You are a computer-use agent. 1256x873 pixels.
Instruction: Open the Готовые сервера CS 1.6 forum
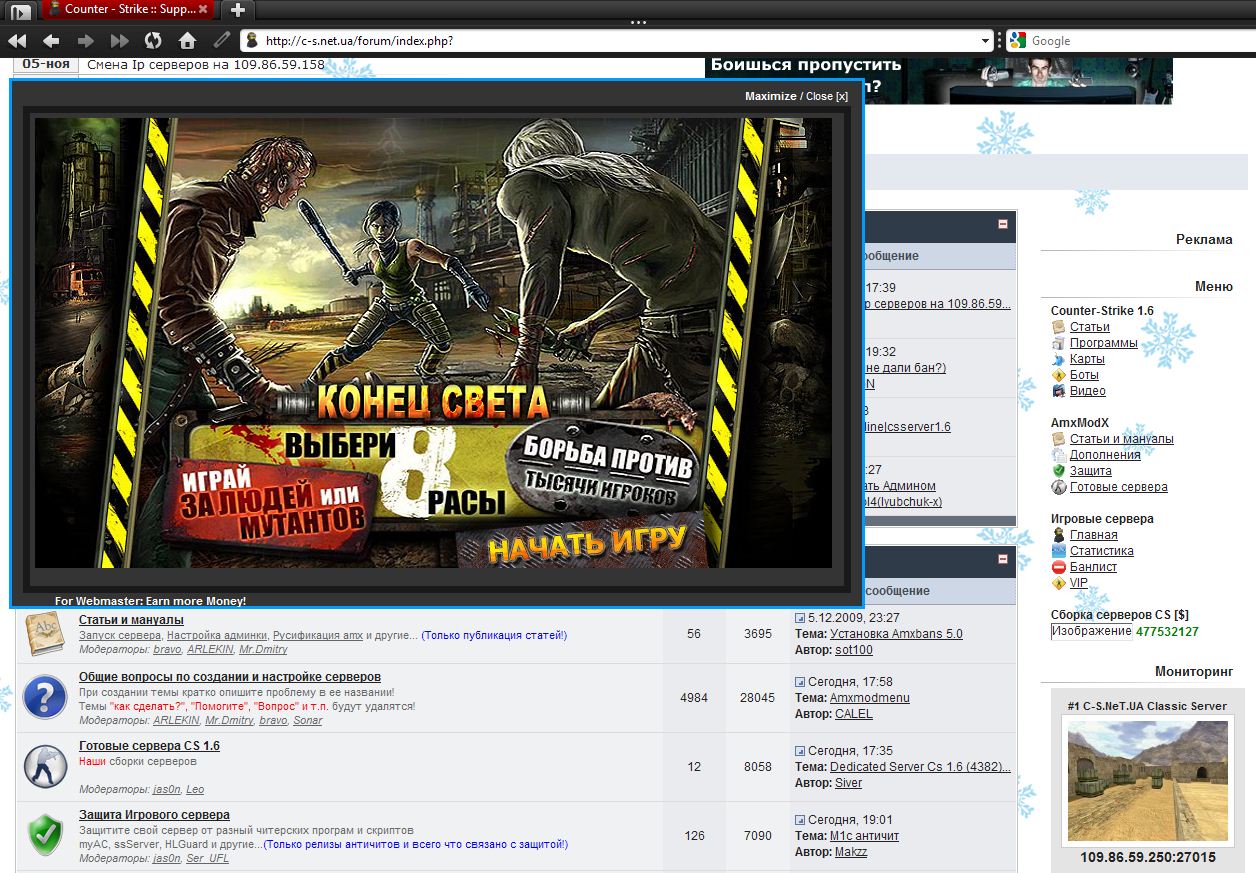tap(149, 746)
